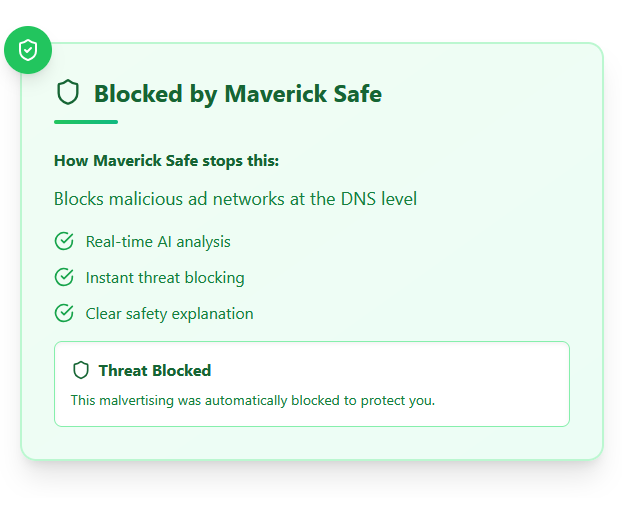The height and width of the screenshot is (517, 622).
Task: Click the Threat Blocked title text
Action: (x=155, y=371)
